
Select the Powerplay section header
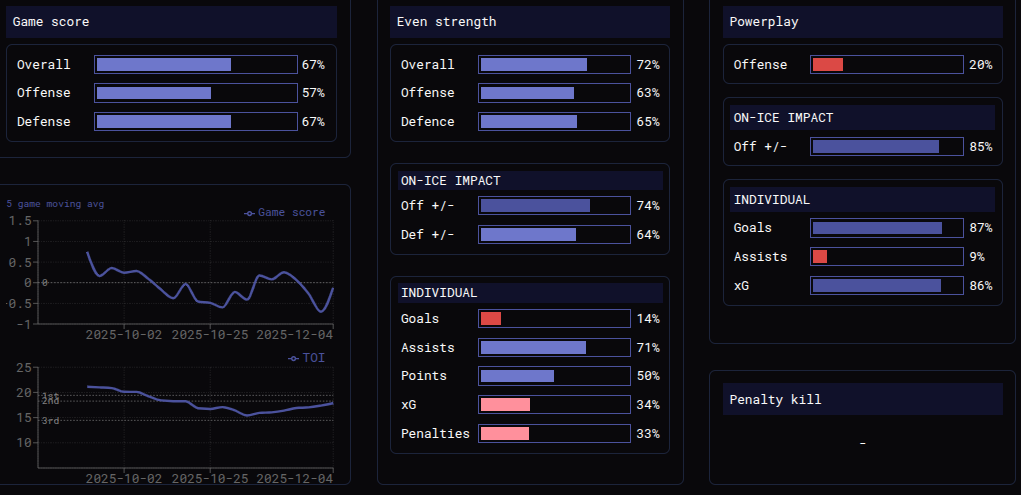click(863, 22)
